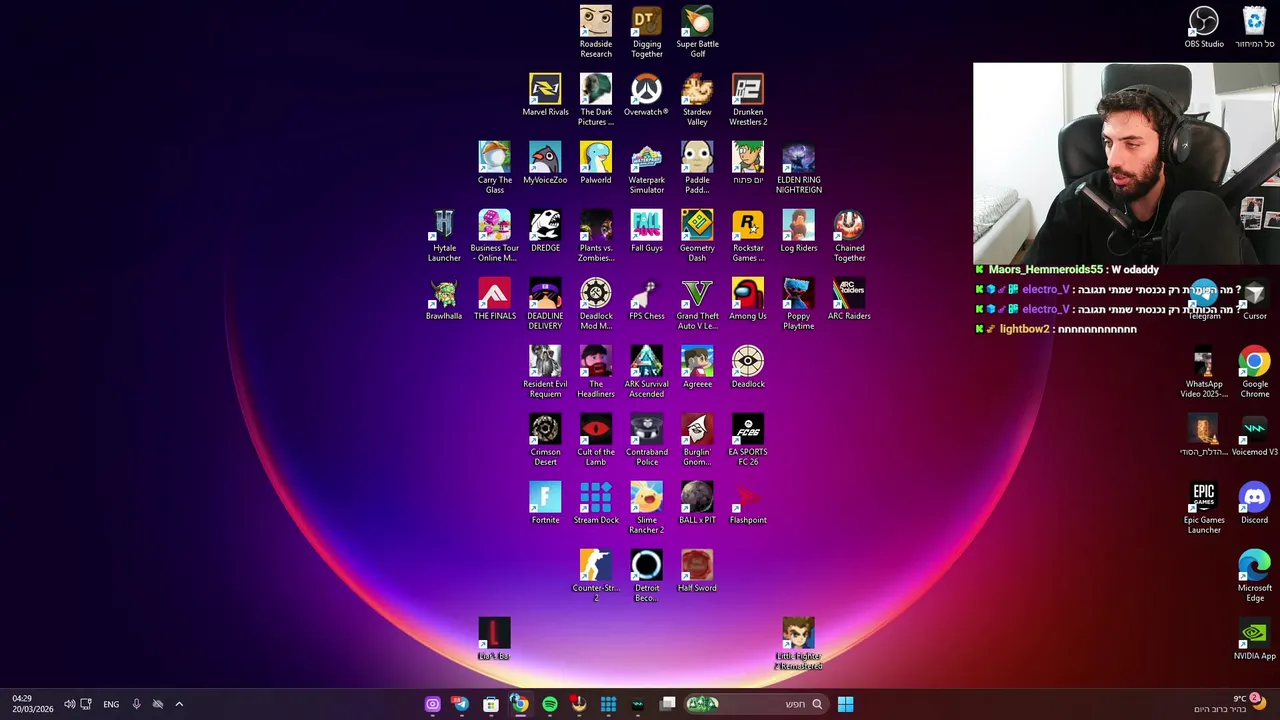The image size is (1280, 720).
Task: Select the ARK Survival Ascended icon
Action: pos(647,372)
